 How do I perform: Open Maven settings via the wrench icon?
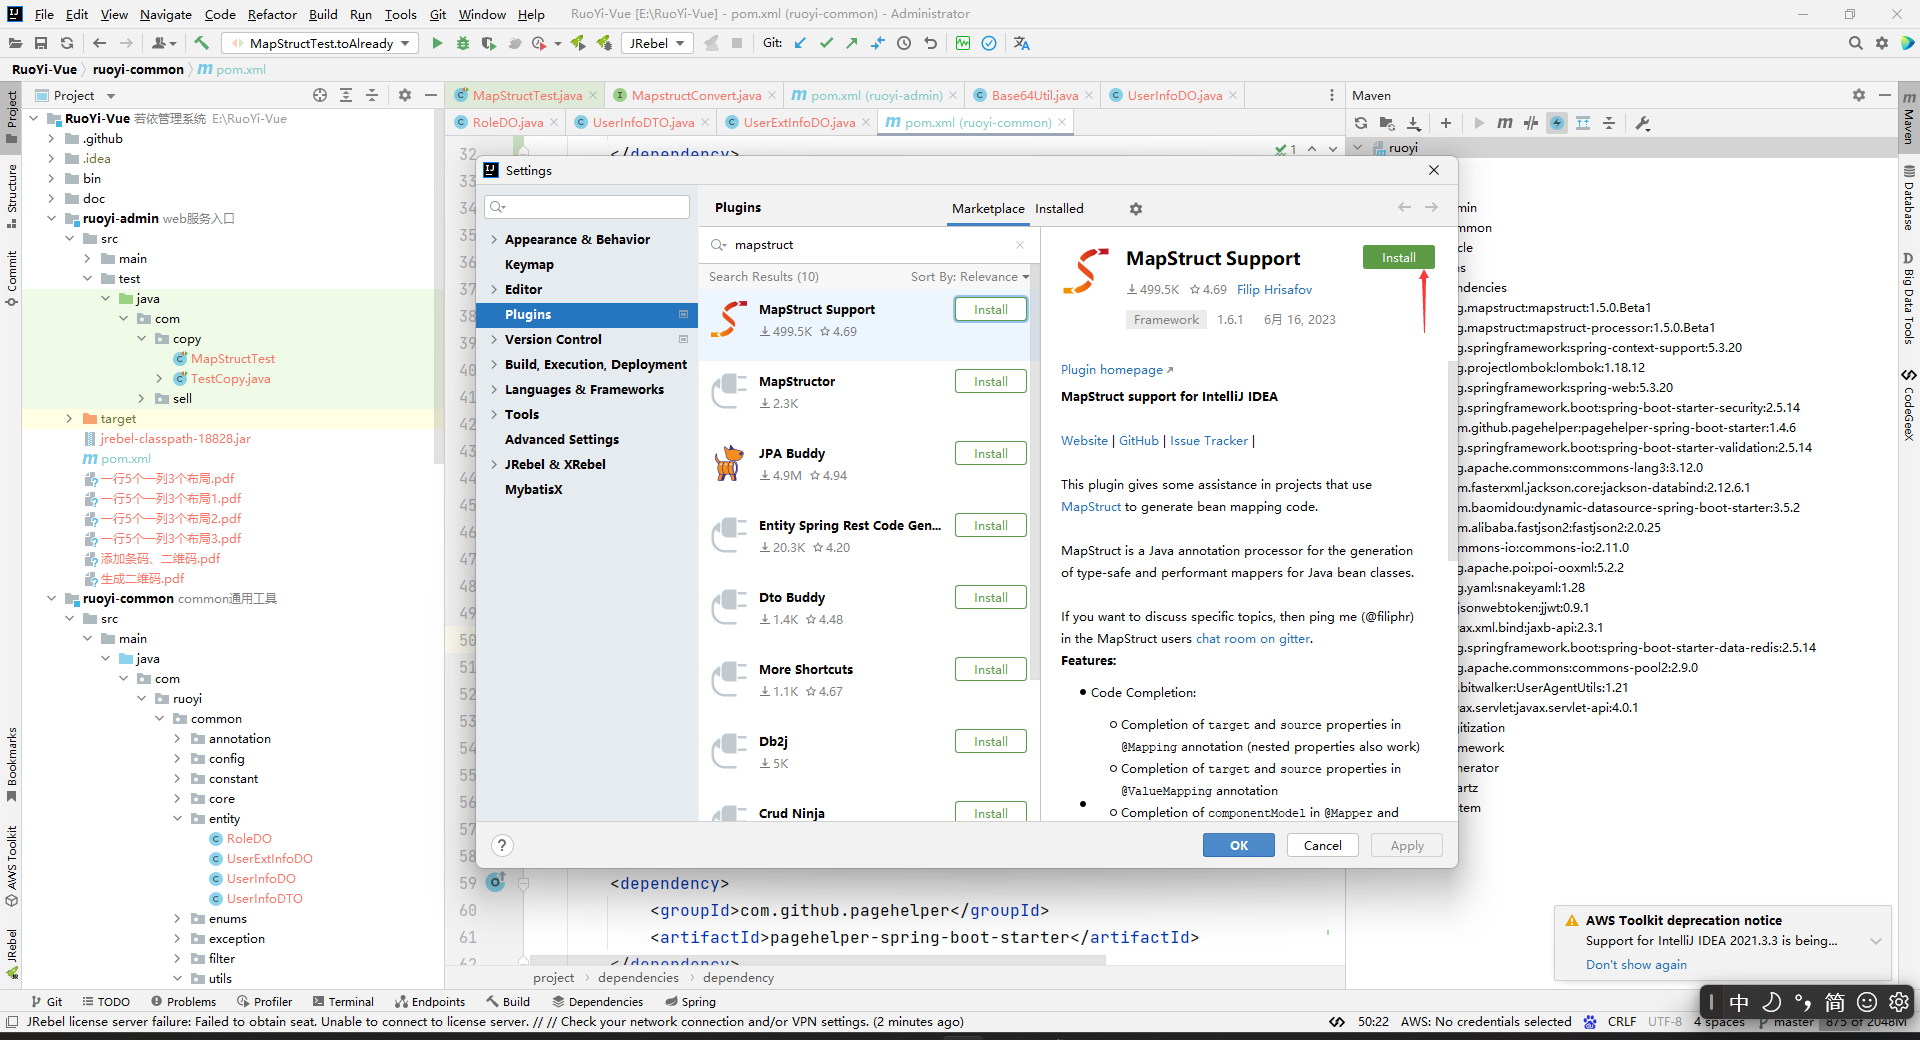click(1643, 123)
